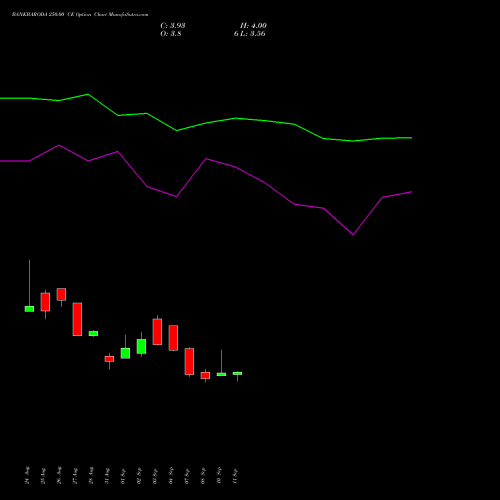This screenshot has width=500, height=500.
Task: Click the 11 Sep last green candlestick
Action: 237,374
